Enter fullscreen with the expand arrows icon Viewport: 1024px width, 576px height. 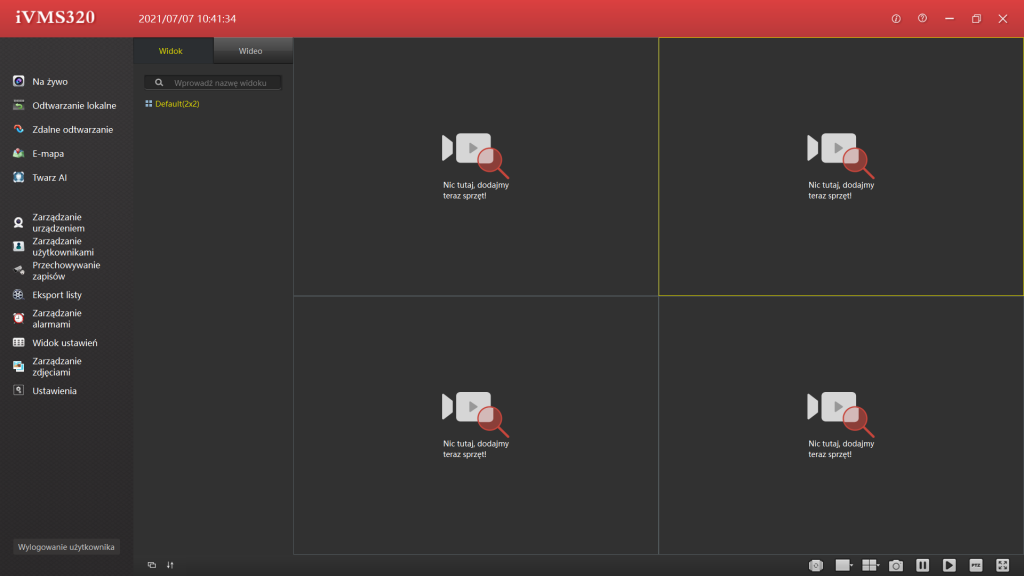click(1003, 565)
